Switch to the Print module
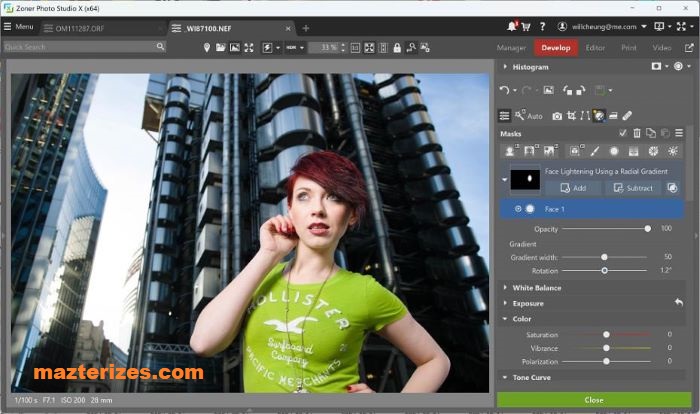Viewport: 700px width, 414px height. pos(629,48)
